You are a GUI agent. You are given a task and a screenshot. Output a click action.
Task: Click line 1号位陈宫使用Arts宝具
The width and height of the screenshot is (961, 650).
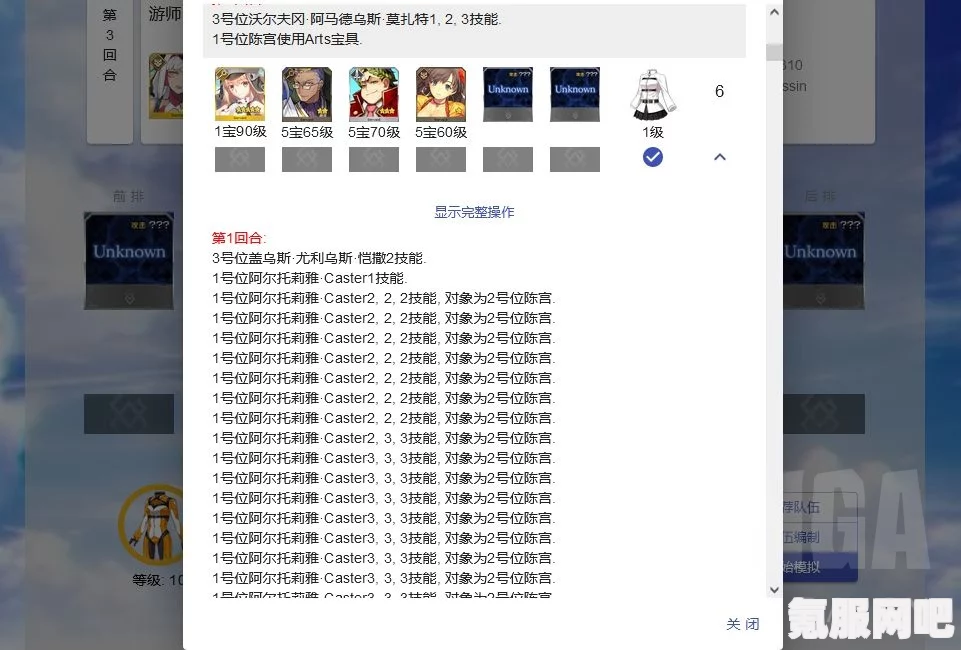coord(287,39)
